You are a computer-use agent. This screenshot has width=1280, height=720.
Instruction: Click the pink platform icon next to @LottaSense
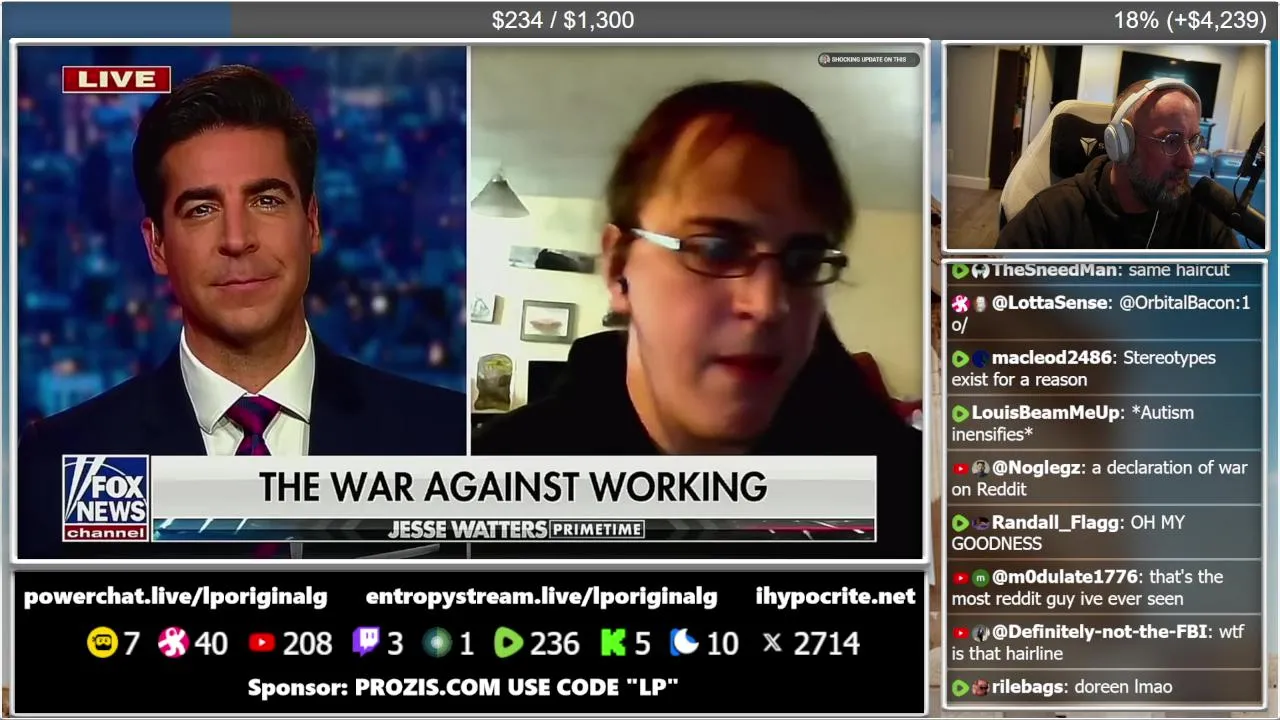point(960,303)
